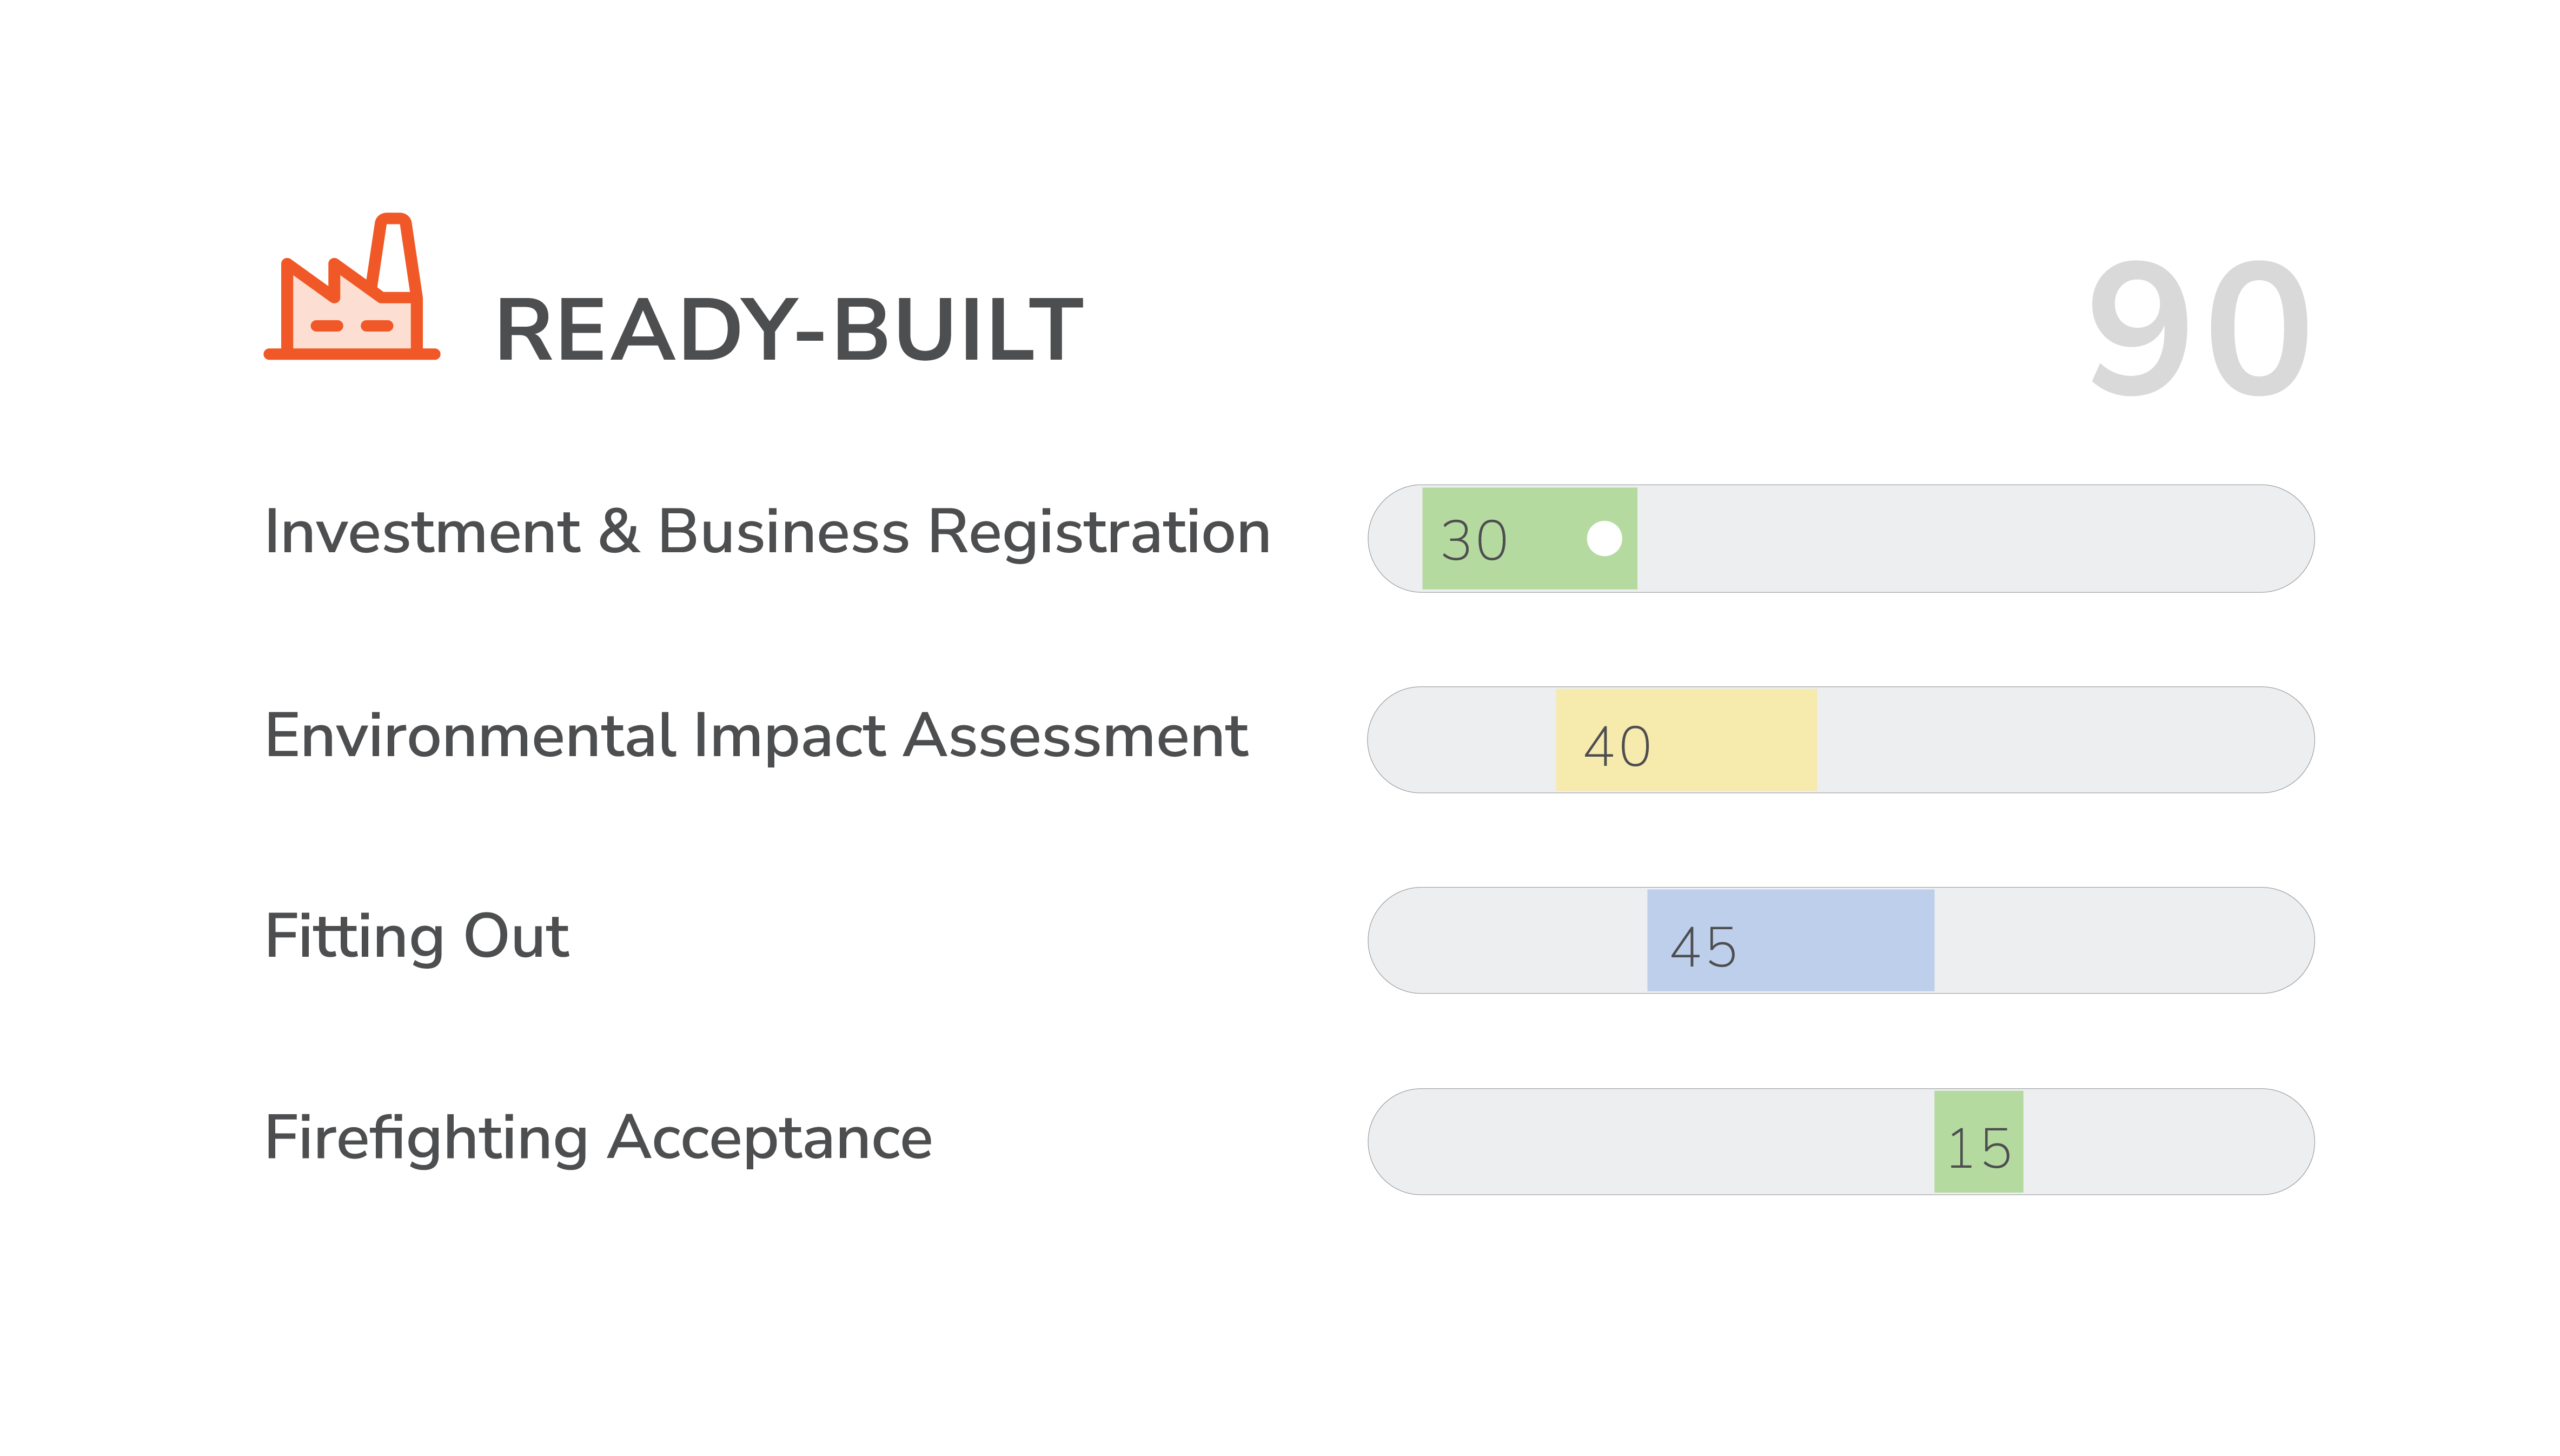Click the number 30 in the green bar
Image resolution: width=2560 pixels, height=1456 pixels.
pos(1474,541)
